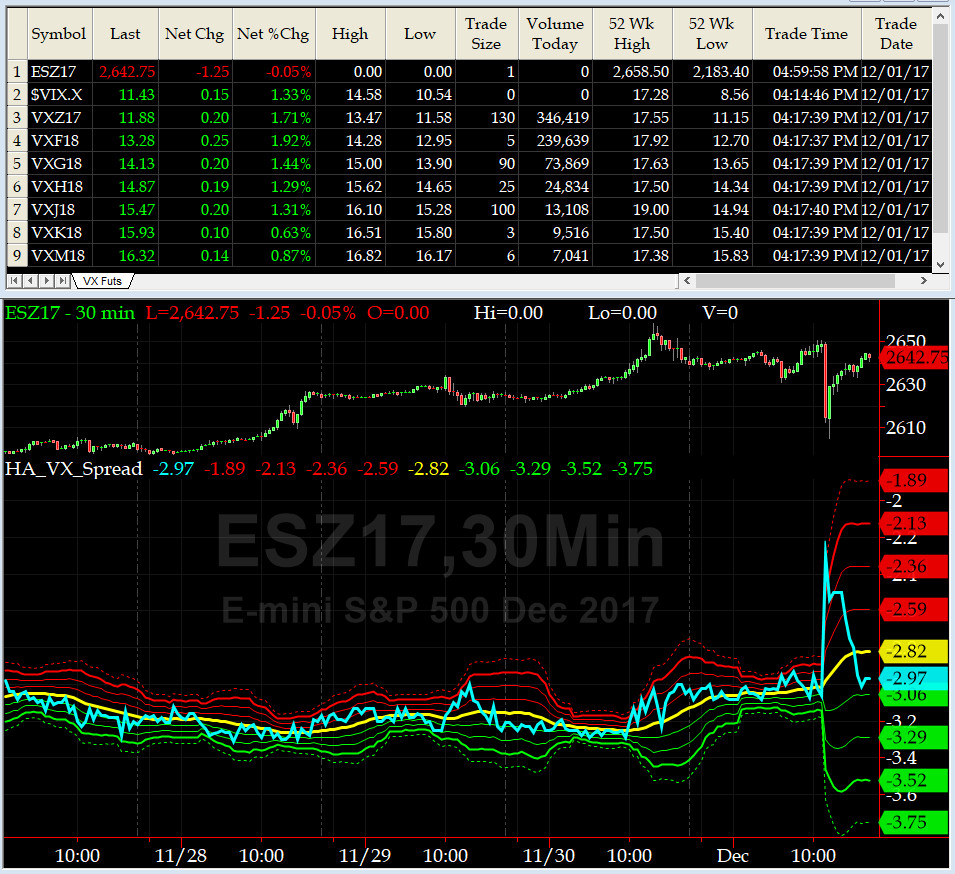The width and height of the screenshot is (955, 874).
Task: Go to next sheet tab arrow
Action: tap(46, 281)
